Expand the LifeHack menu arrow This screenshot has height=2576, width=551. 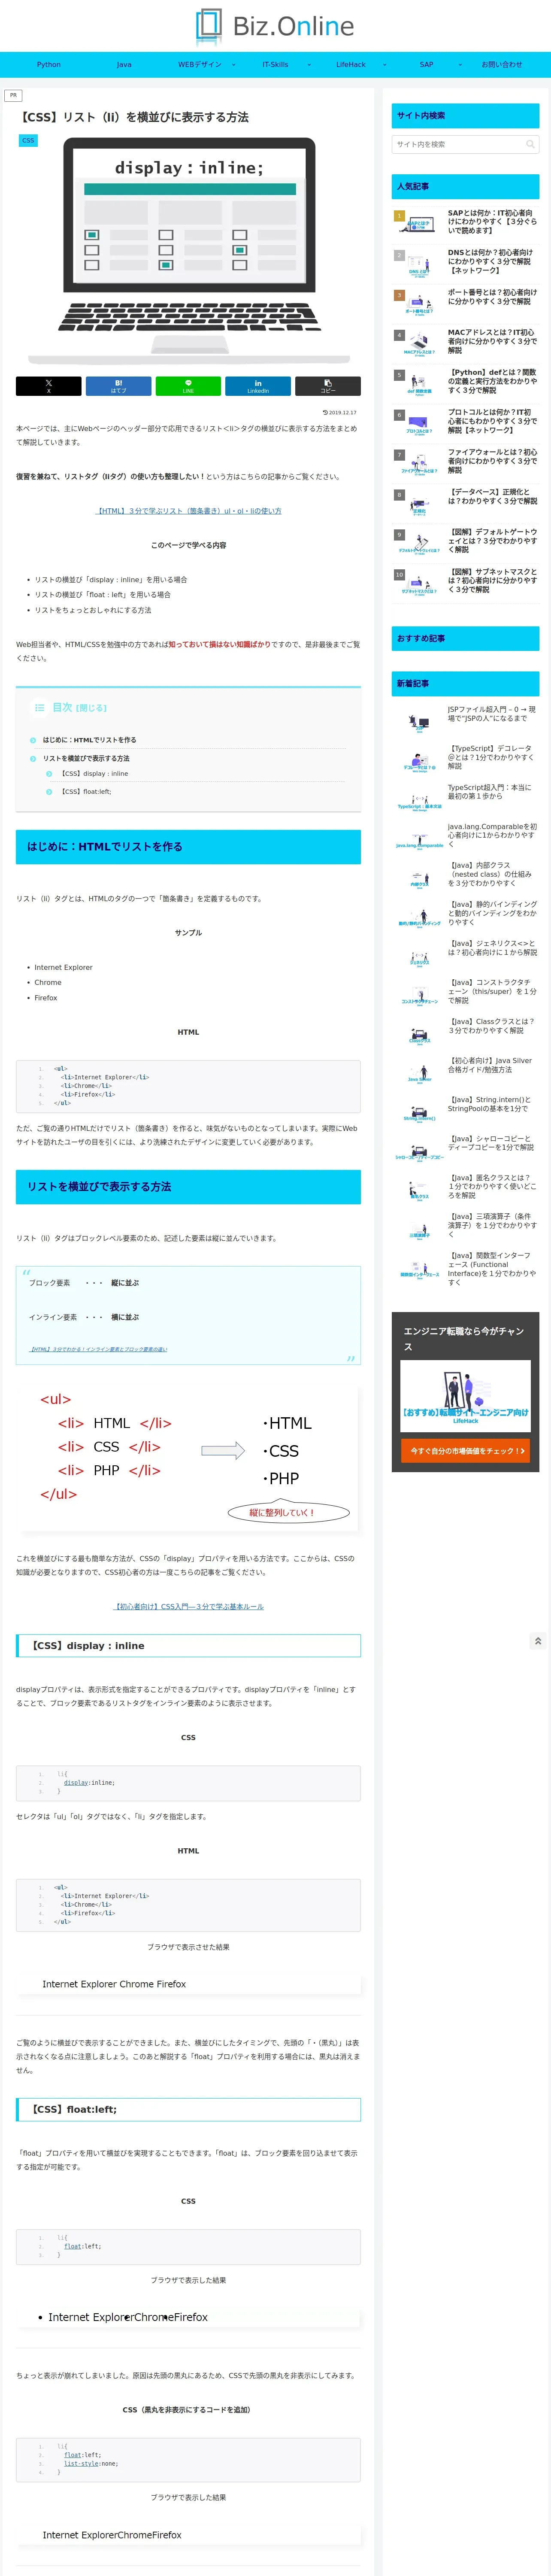pos(384,64)
